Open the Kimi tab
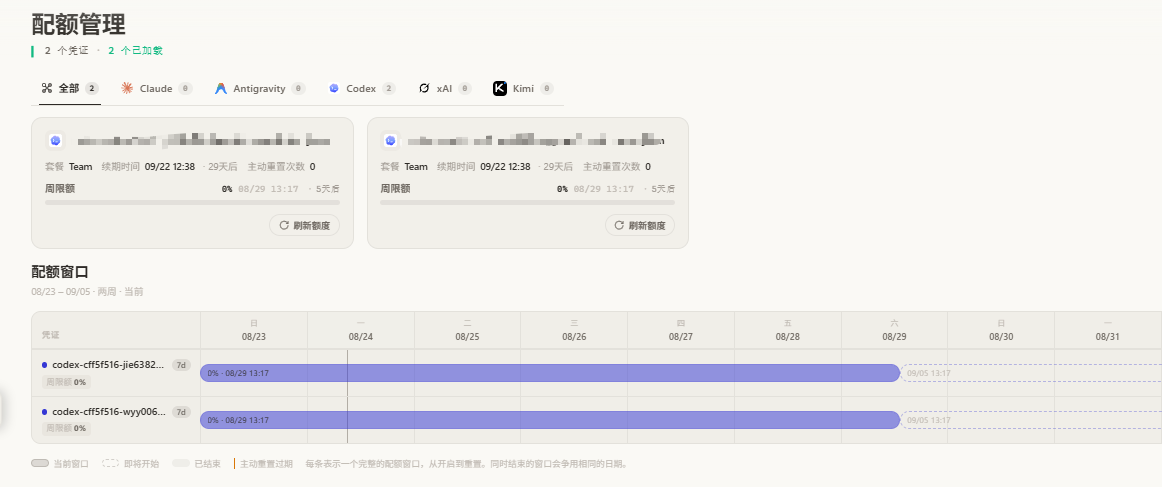The height and width of the screenshot is (487, 1162). [x=523, y=88]
